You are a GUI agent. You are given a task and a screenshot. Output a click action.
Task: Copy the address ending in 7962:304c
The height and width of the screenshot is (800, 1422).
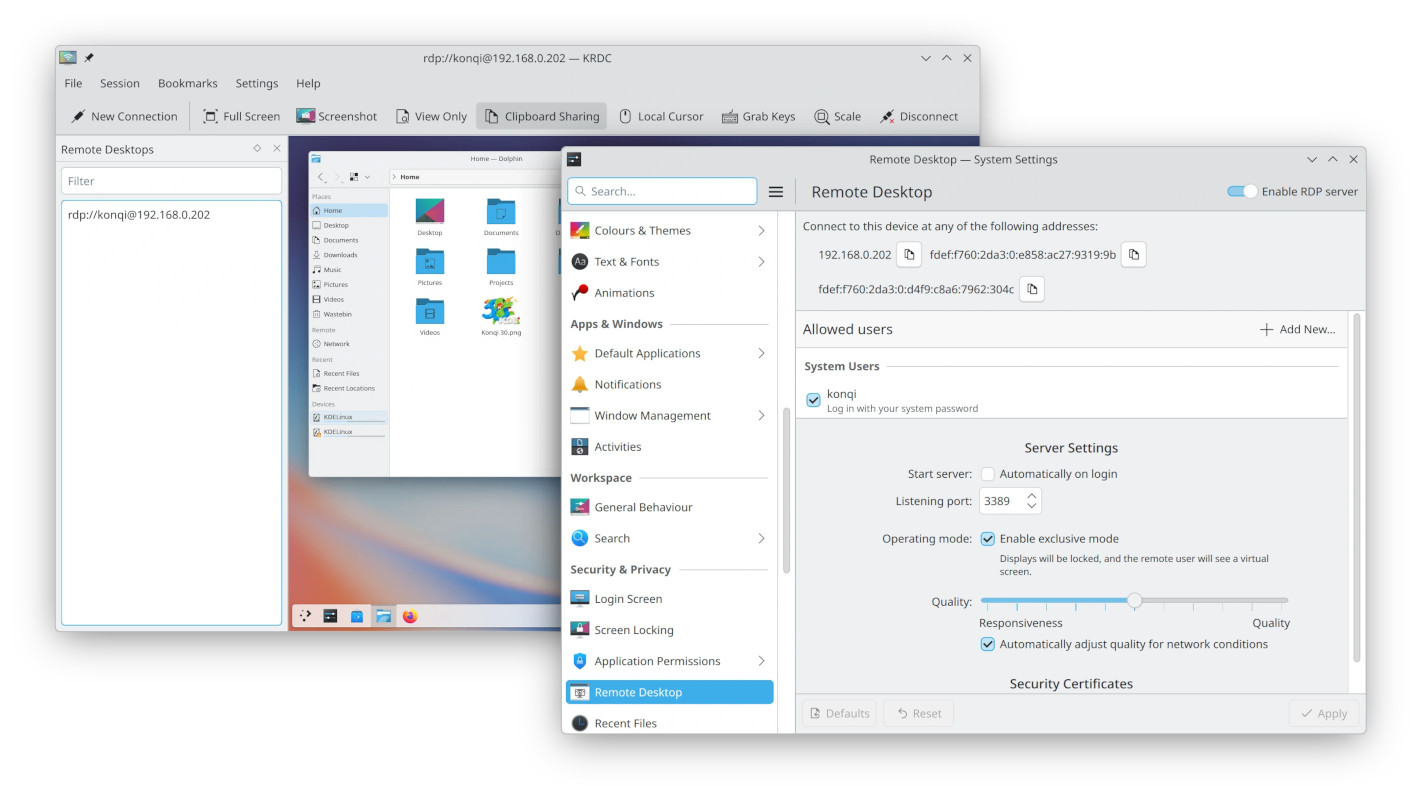tap(1032, 289)
